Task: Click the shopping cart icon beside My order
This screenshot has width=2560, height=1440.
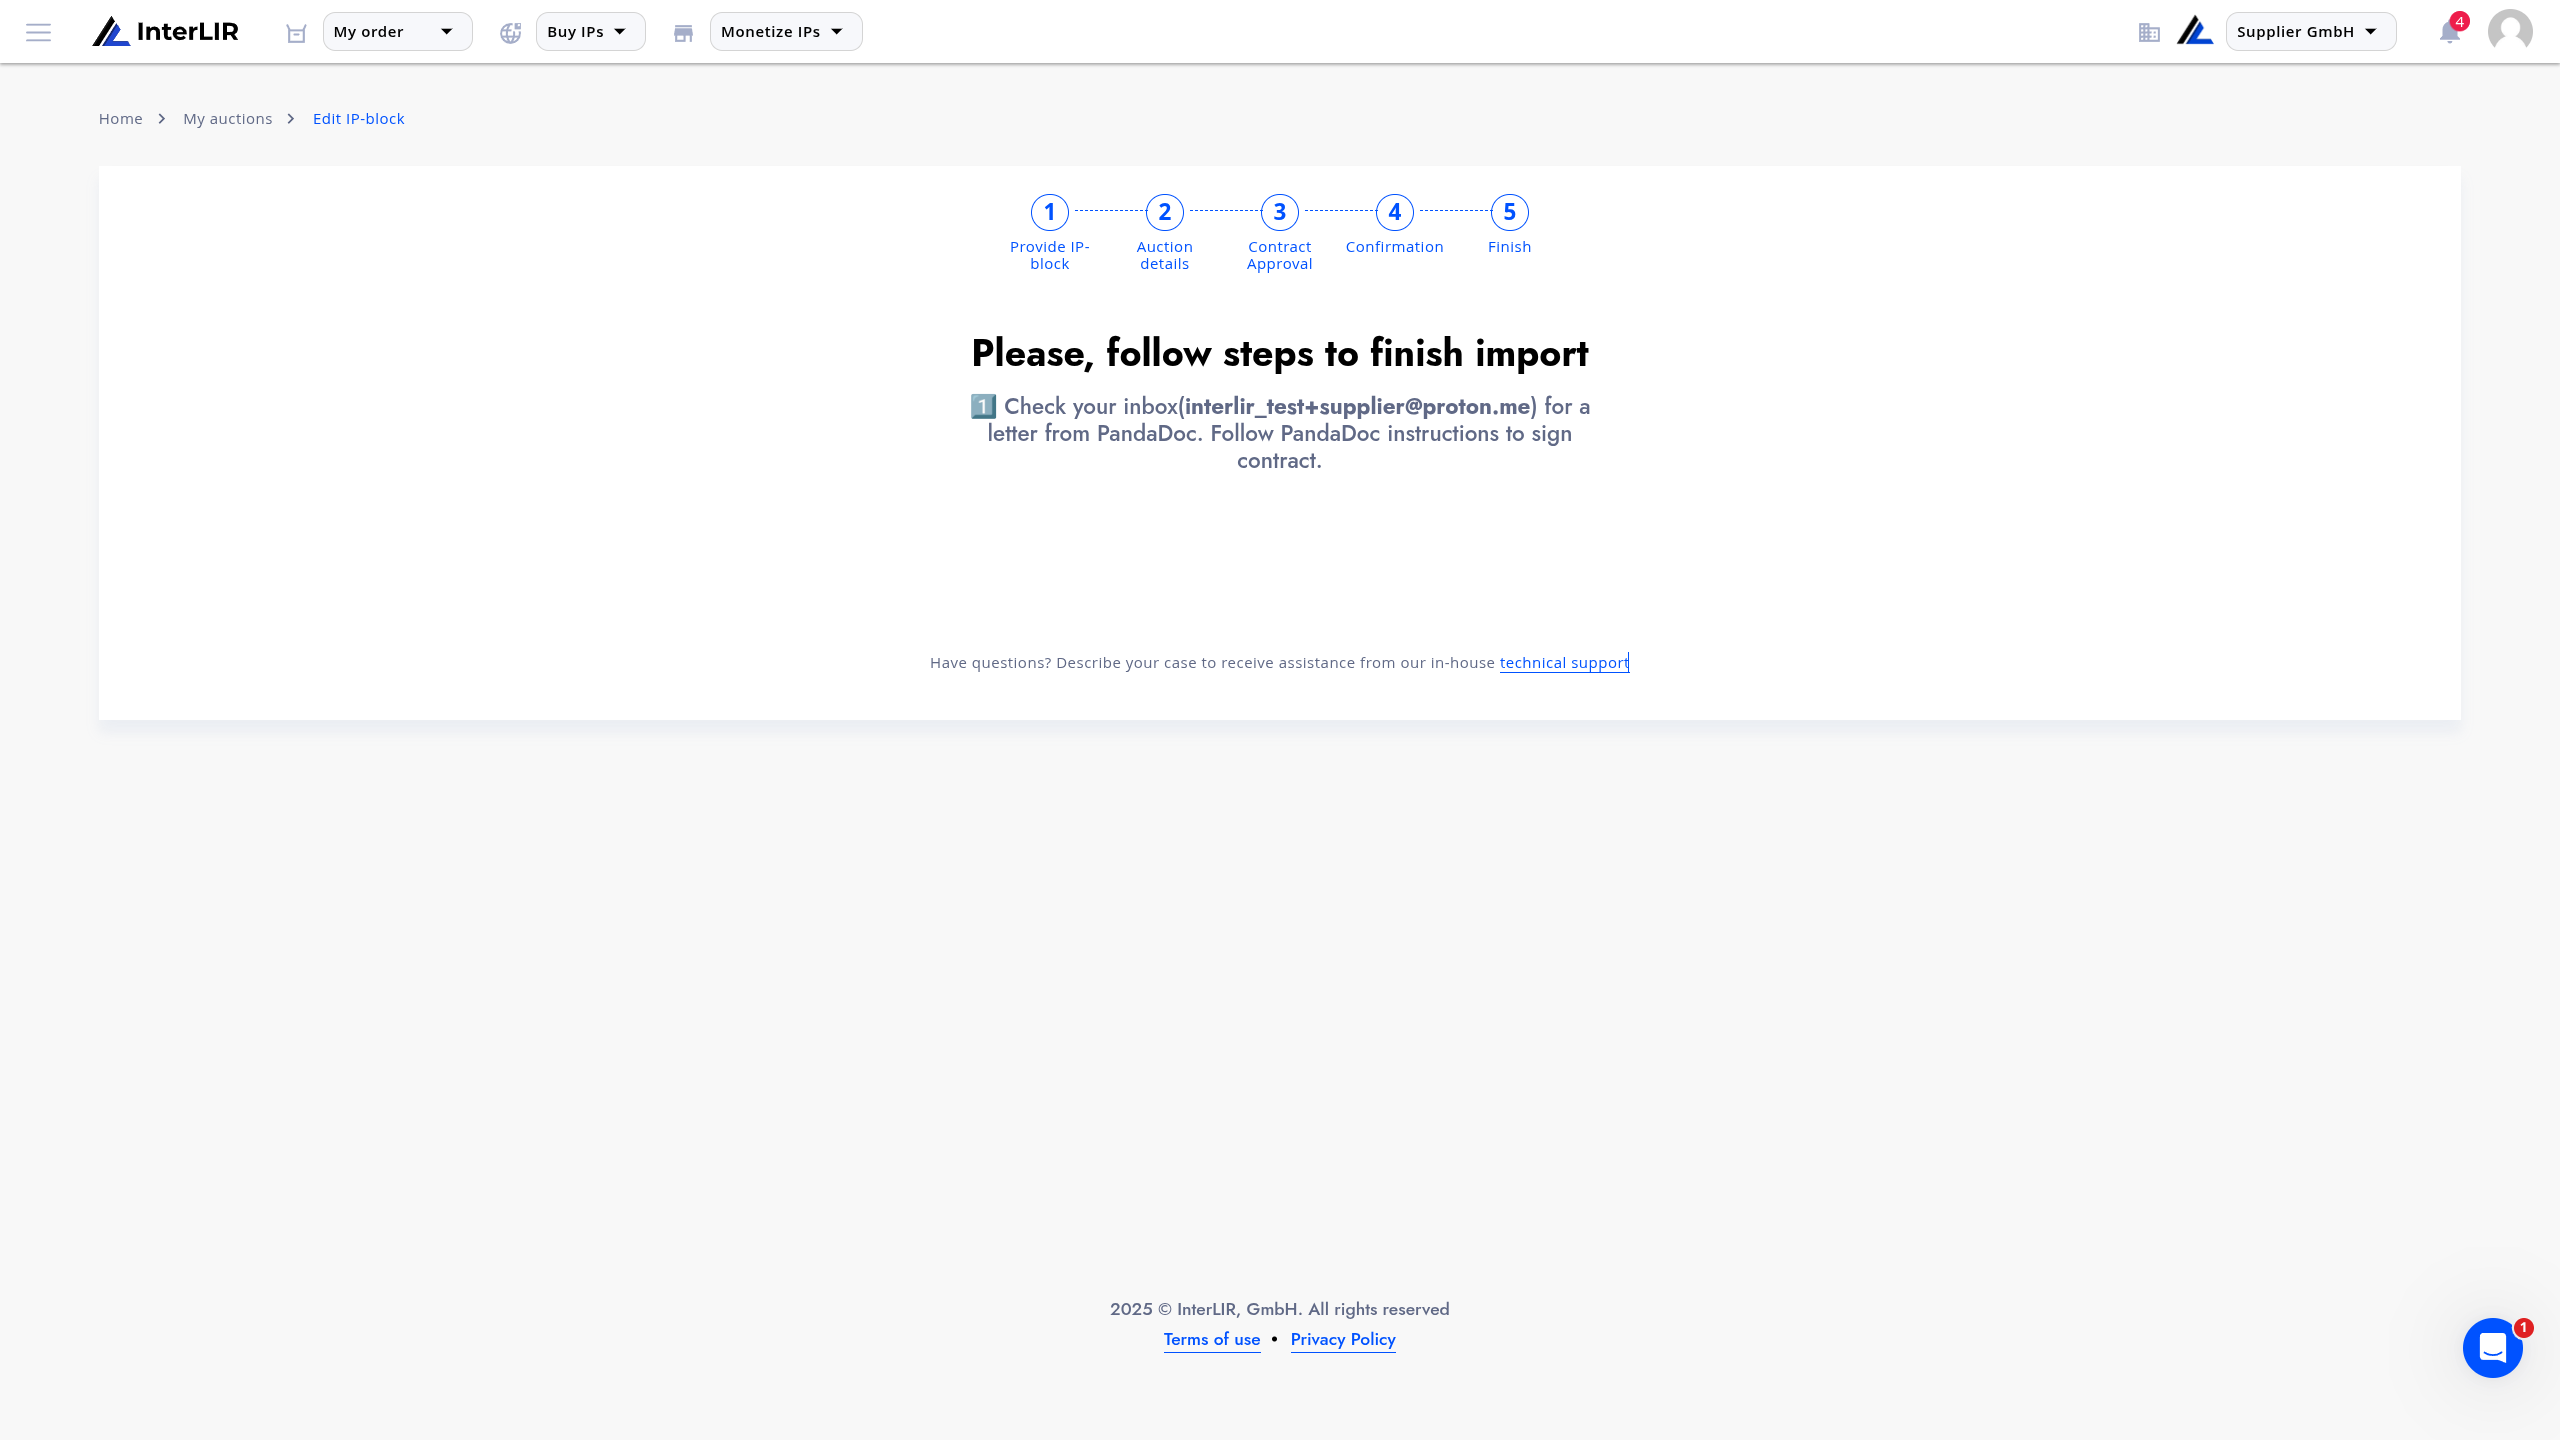Action: (x=296, y=33)
